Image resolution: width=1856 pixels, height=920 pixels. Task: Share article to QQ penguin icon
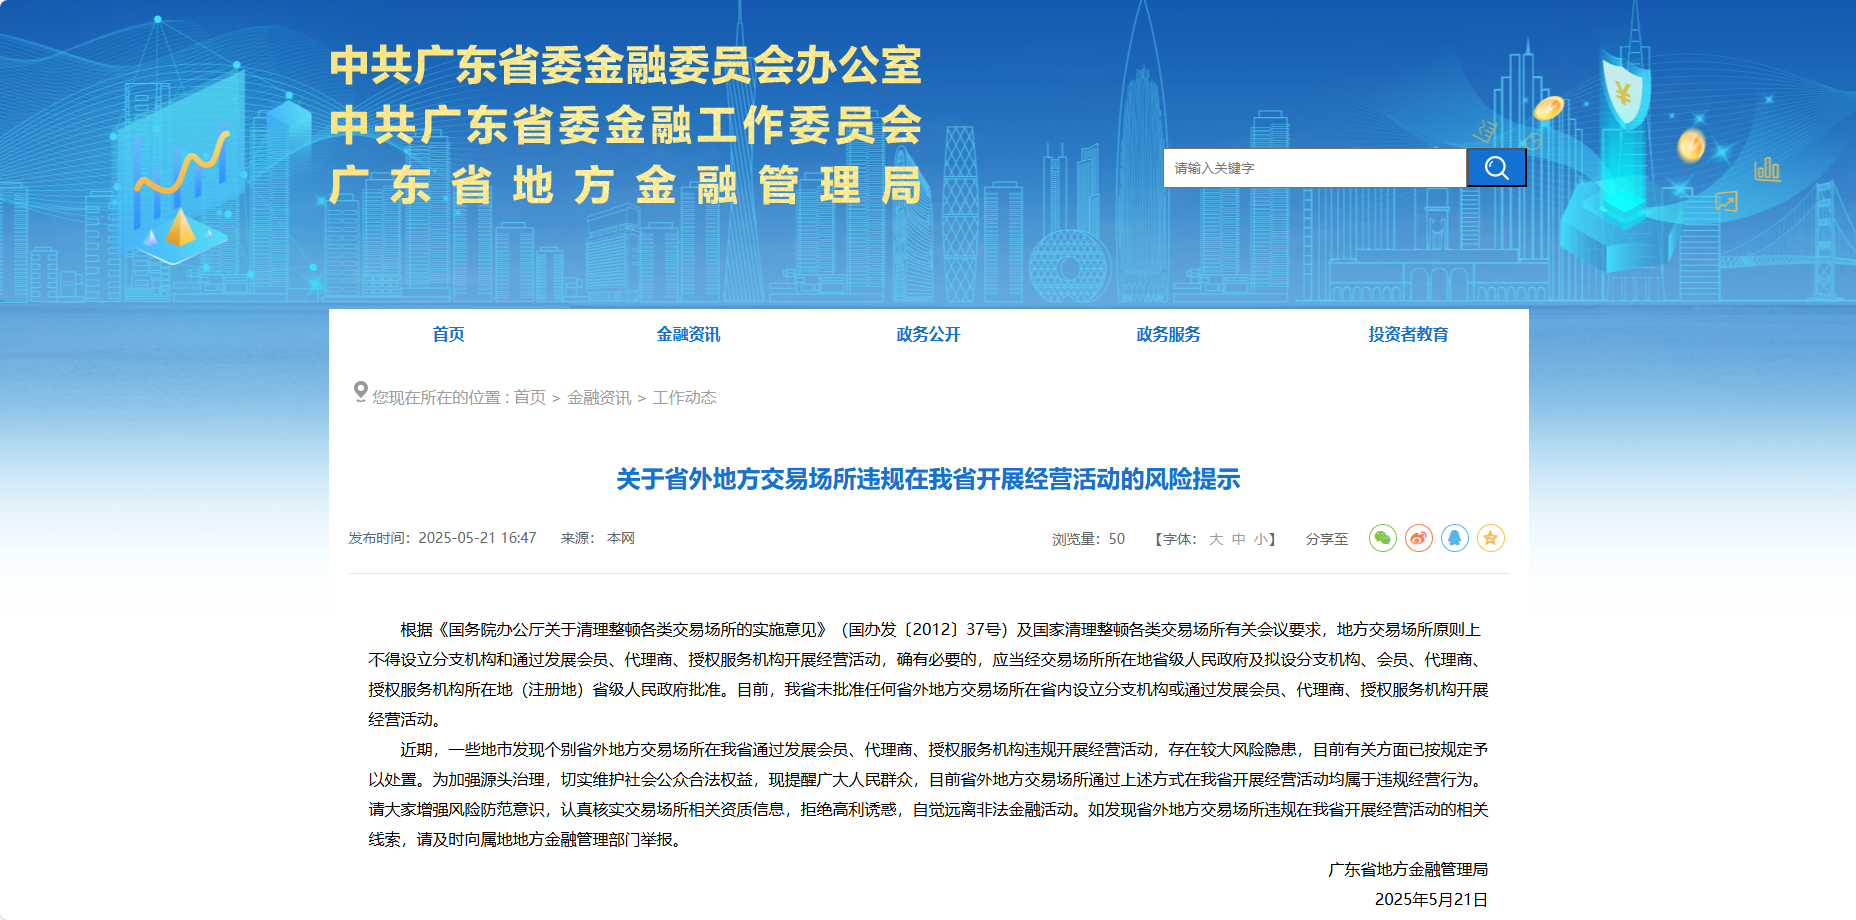pos(1454,538)
